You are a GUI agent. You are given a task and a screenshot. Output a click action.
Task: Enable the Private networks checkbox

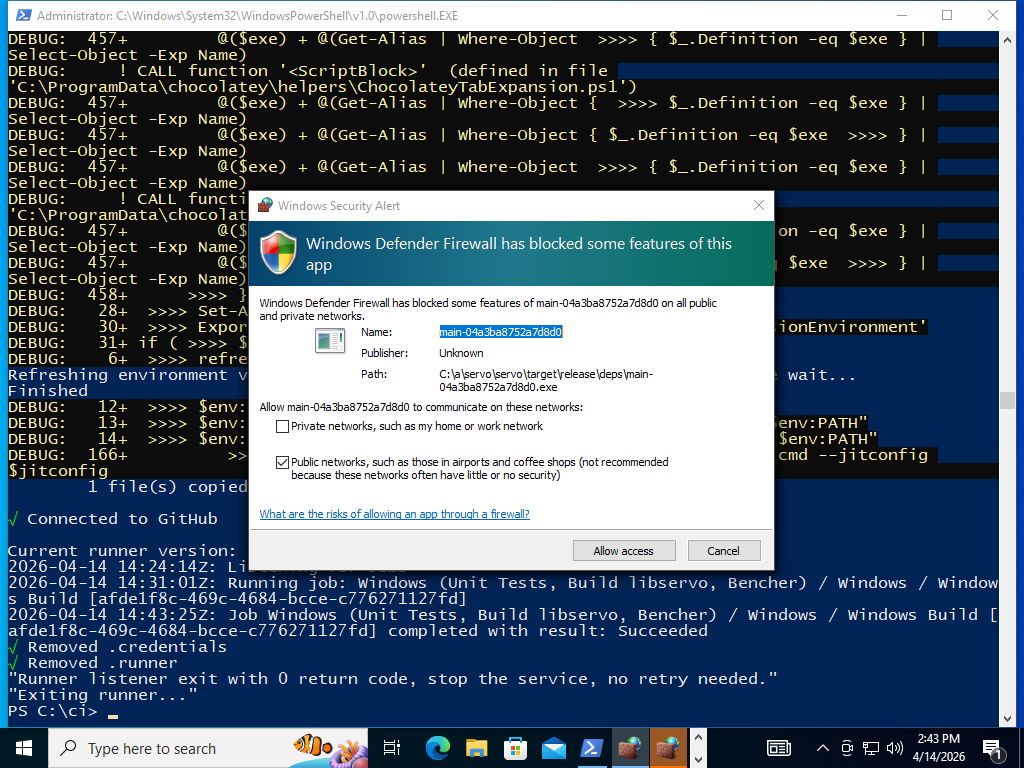click(x=282, y=427)
